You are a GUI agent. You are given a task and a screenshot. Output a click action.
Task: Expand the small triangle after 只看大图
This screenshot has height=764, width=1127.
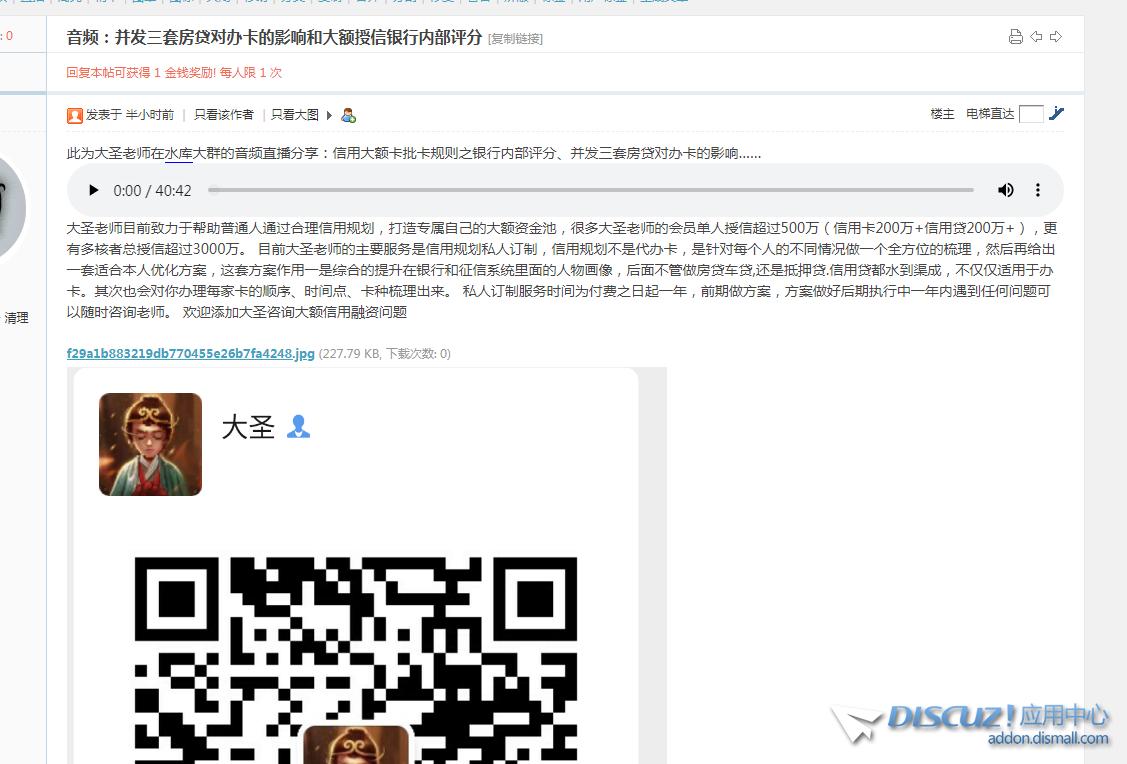(x=329, y=115)
